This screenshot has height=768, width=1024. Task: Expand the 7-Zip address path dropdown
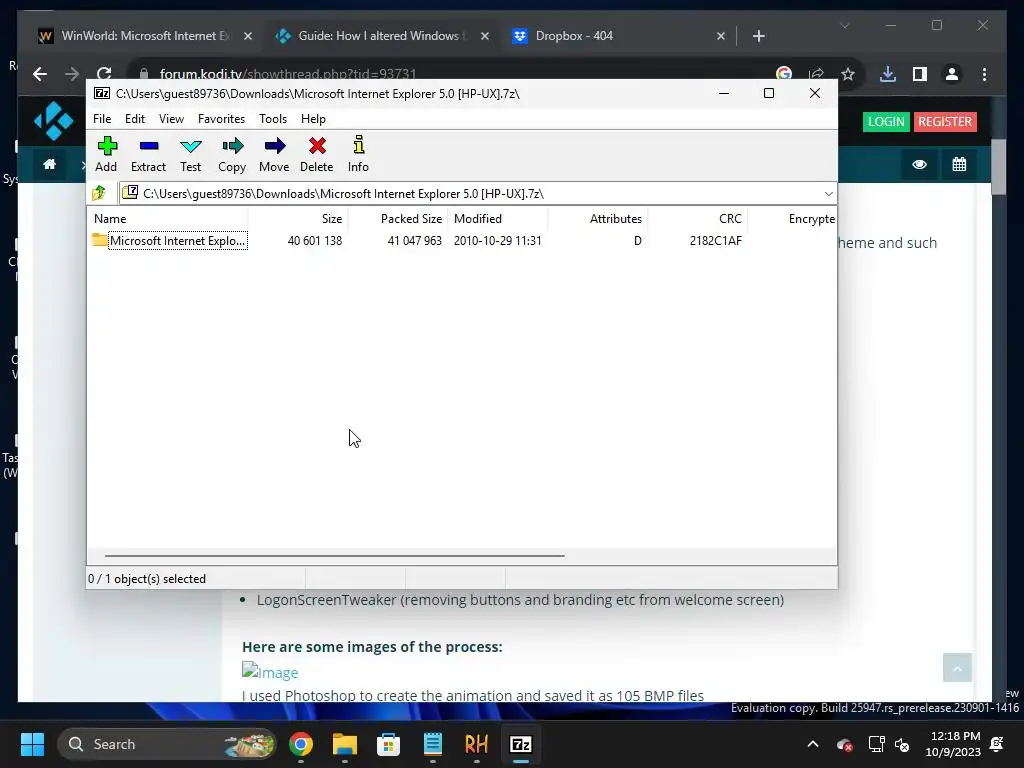tap(828, 194)
